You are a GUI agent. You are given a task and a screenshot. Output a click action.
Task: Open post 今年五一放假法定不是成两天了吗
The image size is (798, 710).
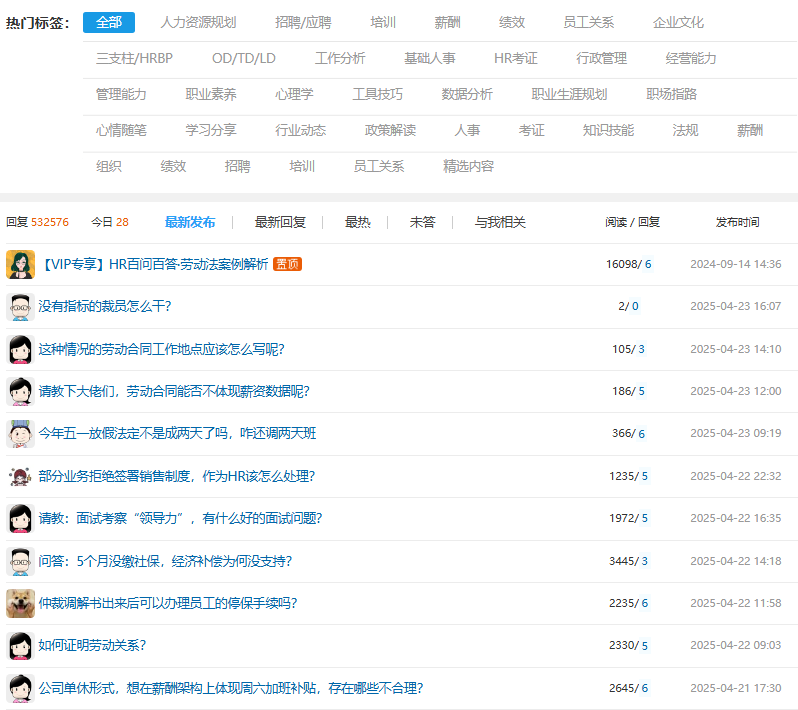point(177,434)
